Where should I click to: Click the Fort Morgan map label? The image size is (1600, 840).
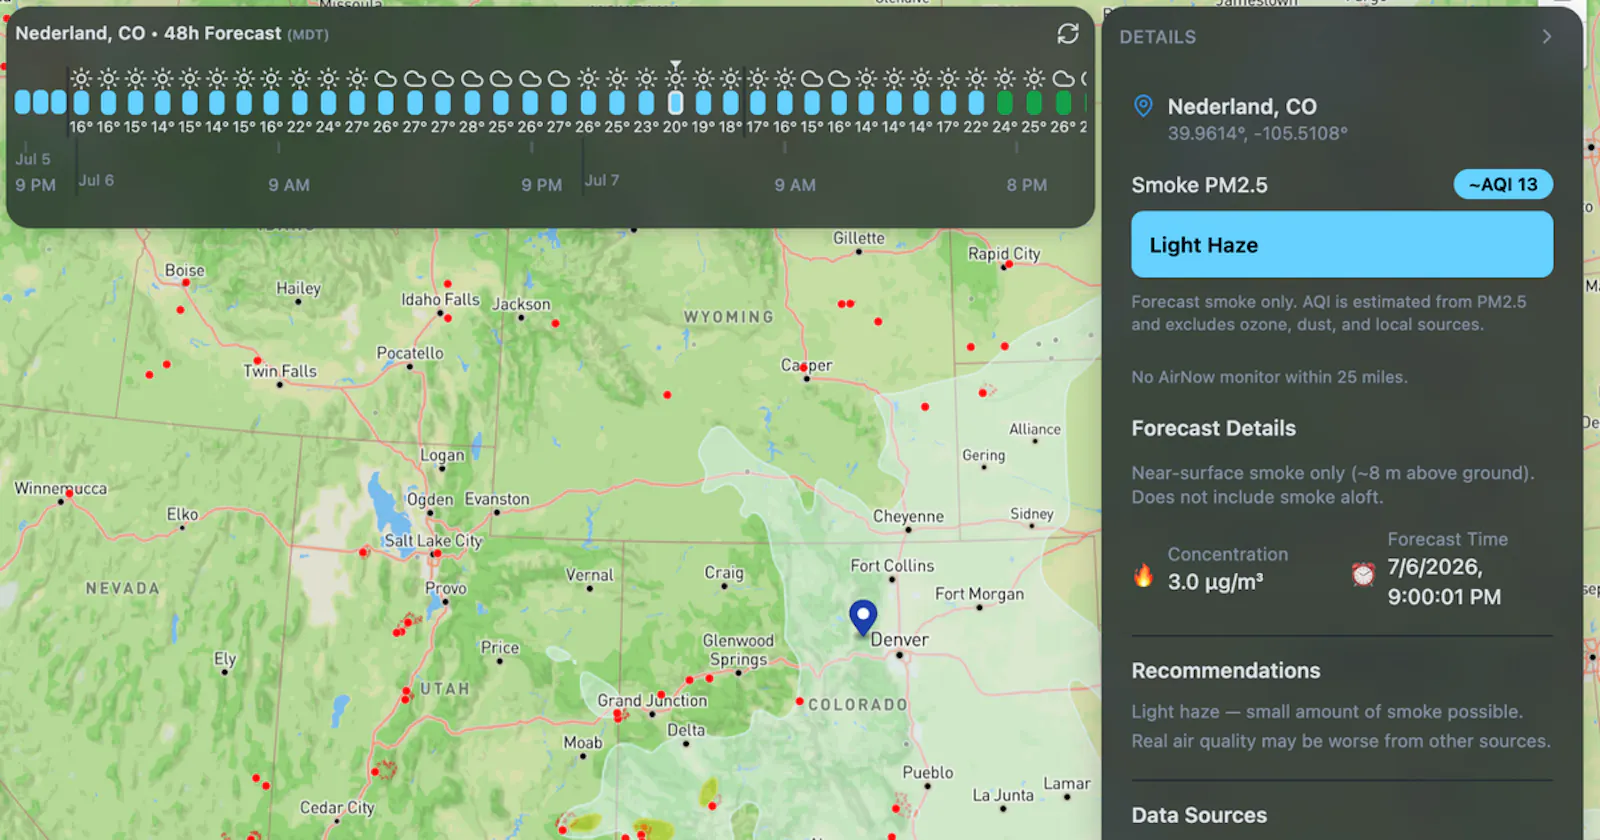(x=979, y=594)
